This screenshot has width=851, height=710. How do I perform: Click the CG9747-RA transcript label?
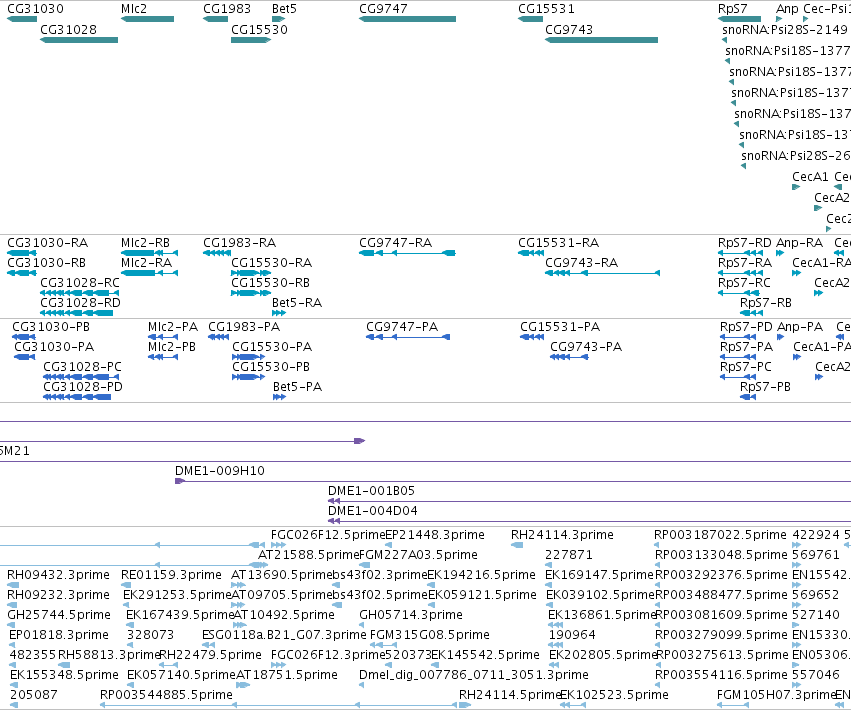click(396, 243)
